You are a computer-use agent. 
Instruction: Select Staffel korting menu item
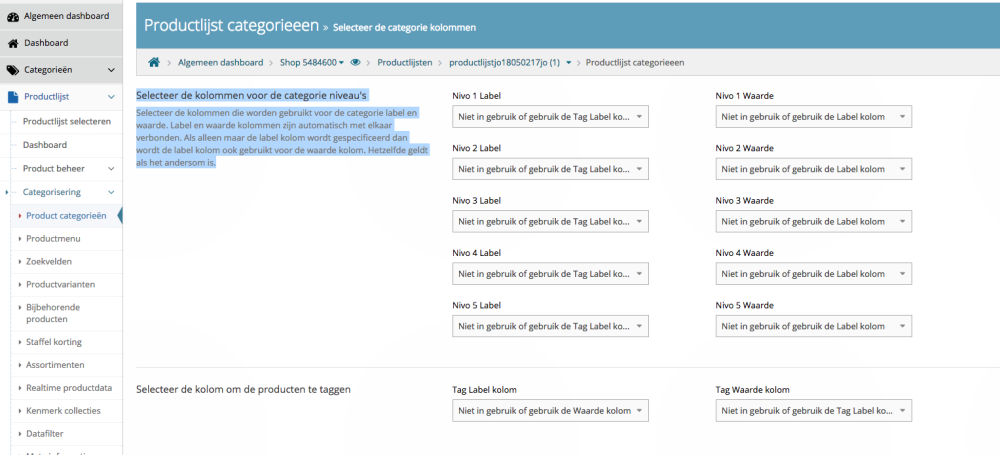pyautogui.click(x=53, y=342)
